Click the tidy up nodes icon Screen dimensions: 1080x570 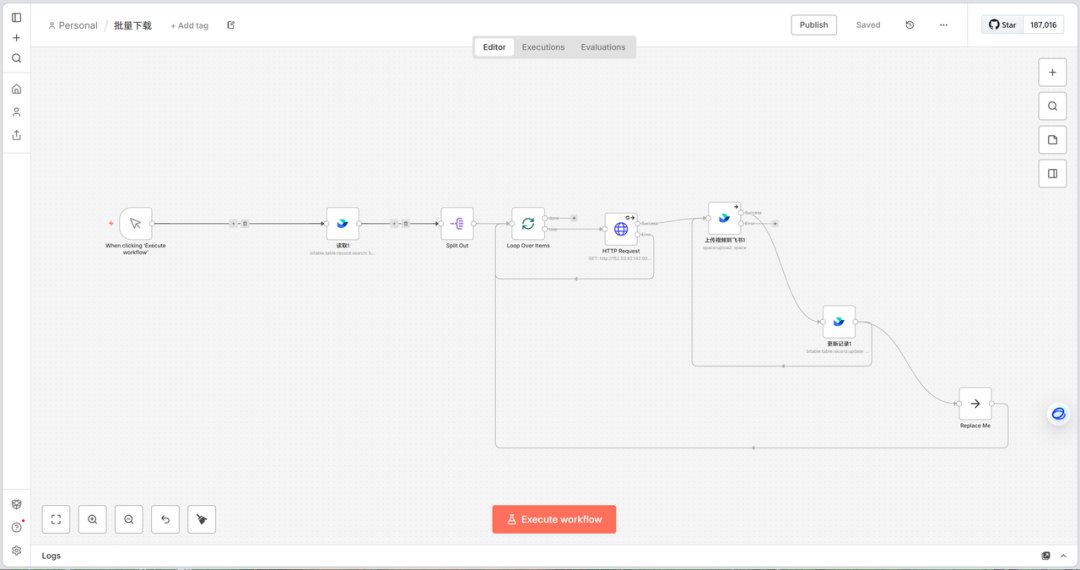[x=202, y=519]
